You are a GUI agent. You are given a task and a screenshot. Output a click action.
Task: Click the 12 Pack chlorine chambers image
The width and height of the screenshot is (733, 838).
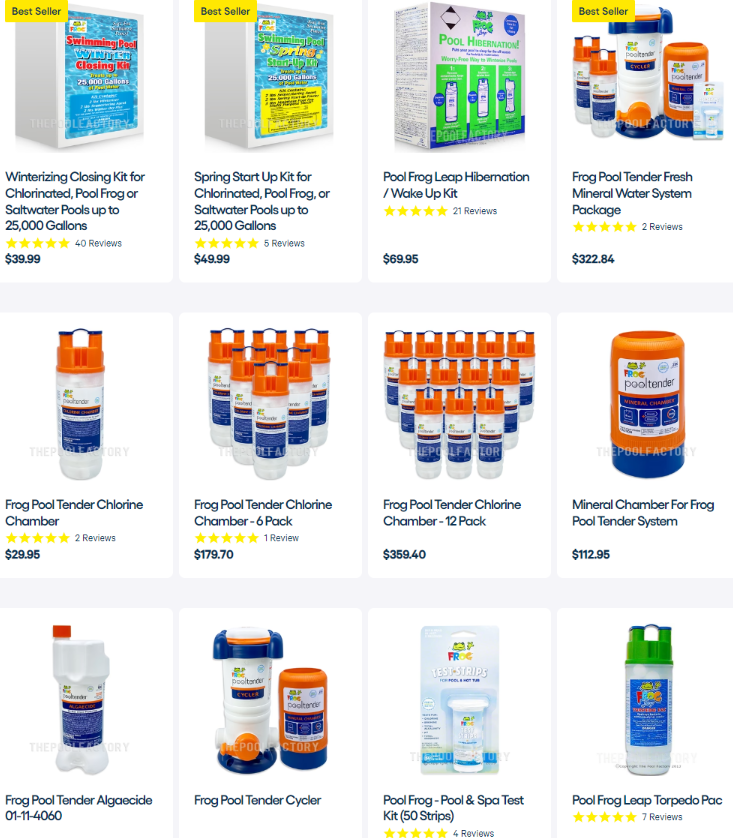459,404
